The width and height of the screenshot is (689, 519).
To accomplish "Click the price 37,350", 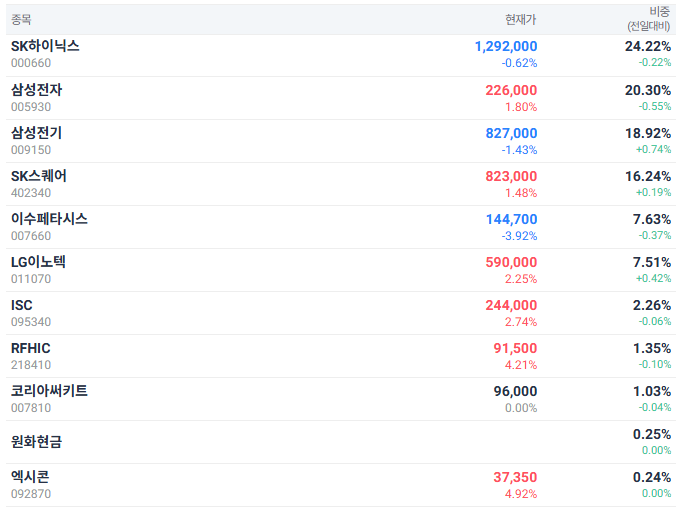I will [515, 477].
